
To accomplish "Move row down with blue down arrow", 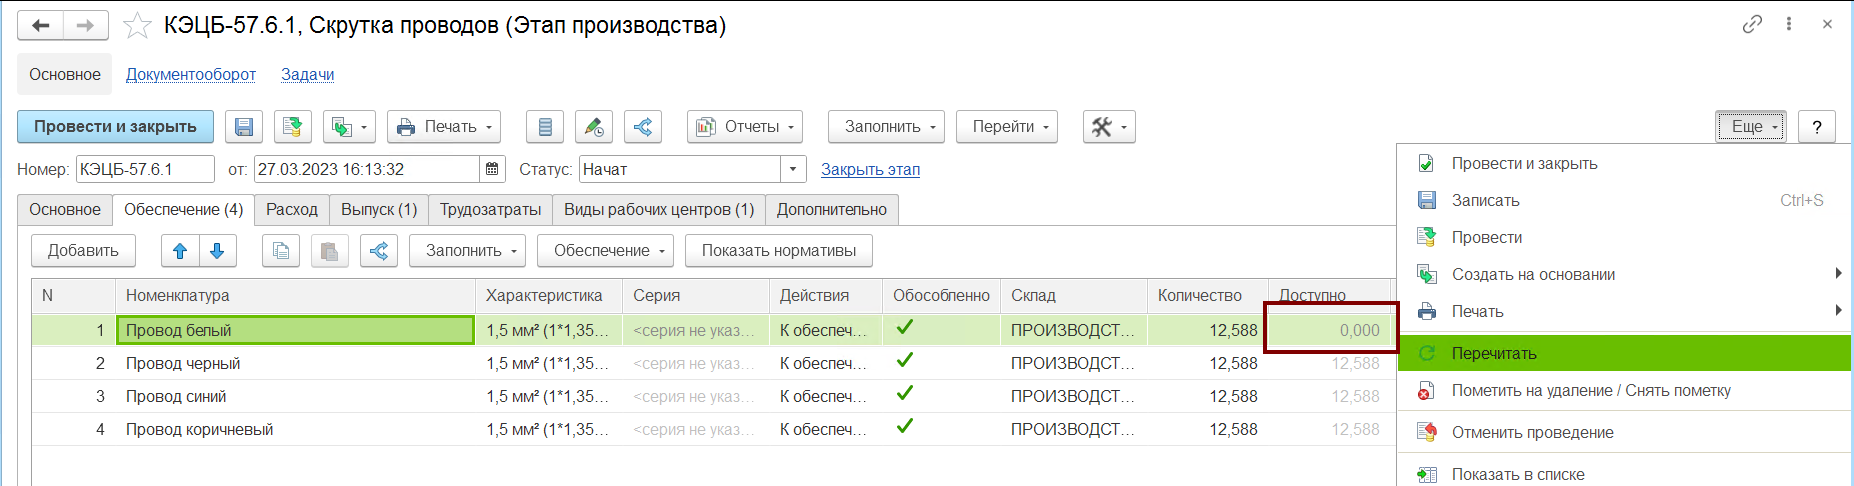I will pyautogui.click(x=218, y=251).
